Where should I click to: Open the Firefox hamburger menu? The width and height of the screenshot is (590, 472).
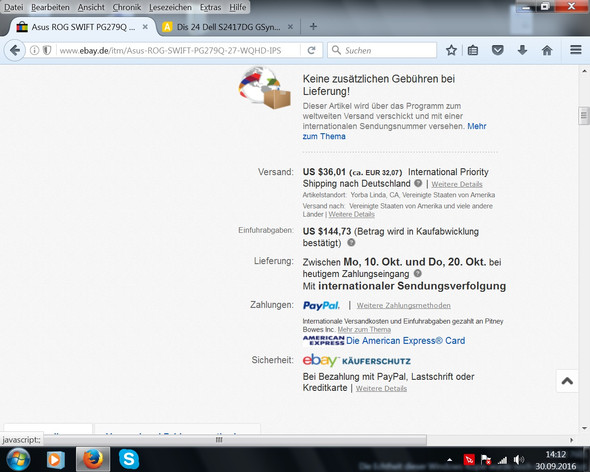point(576,50)
